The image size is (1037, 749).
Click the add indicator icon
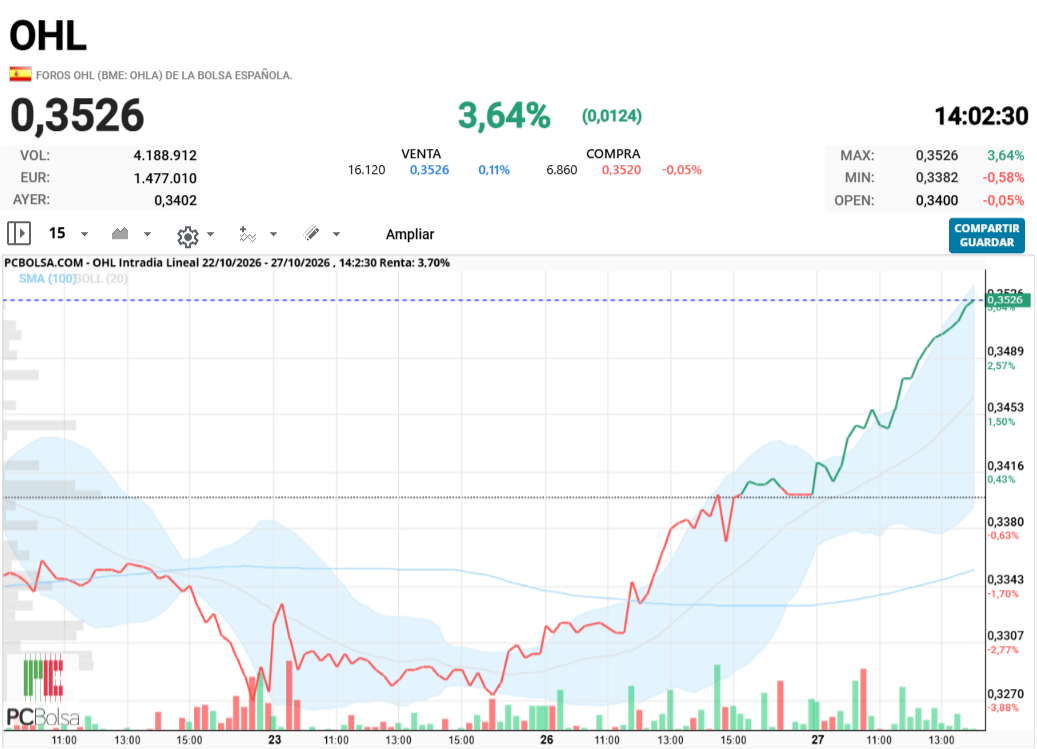(247, 234)
